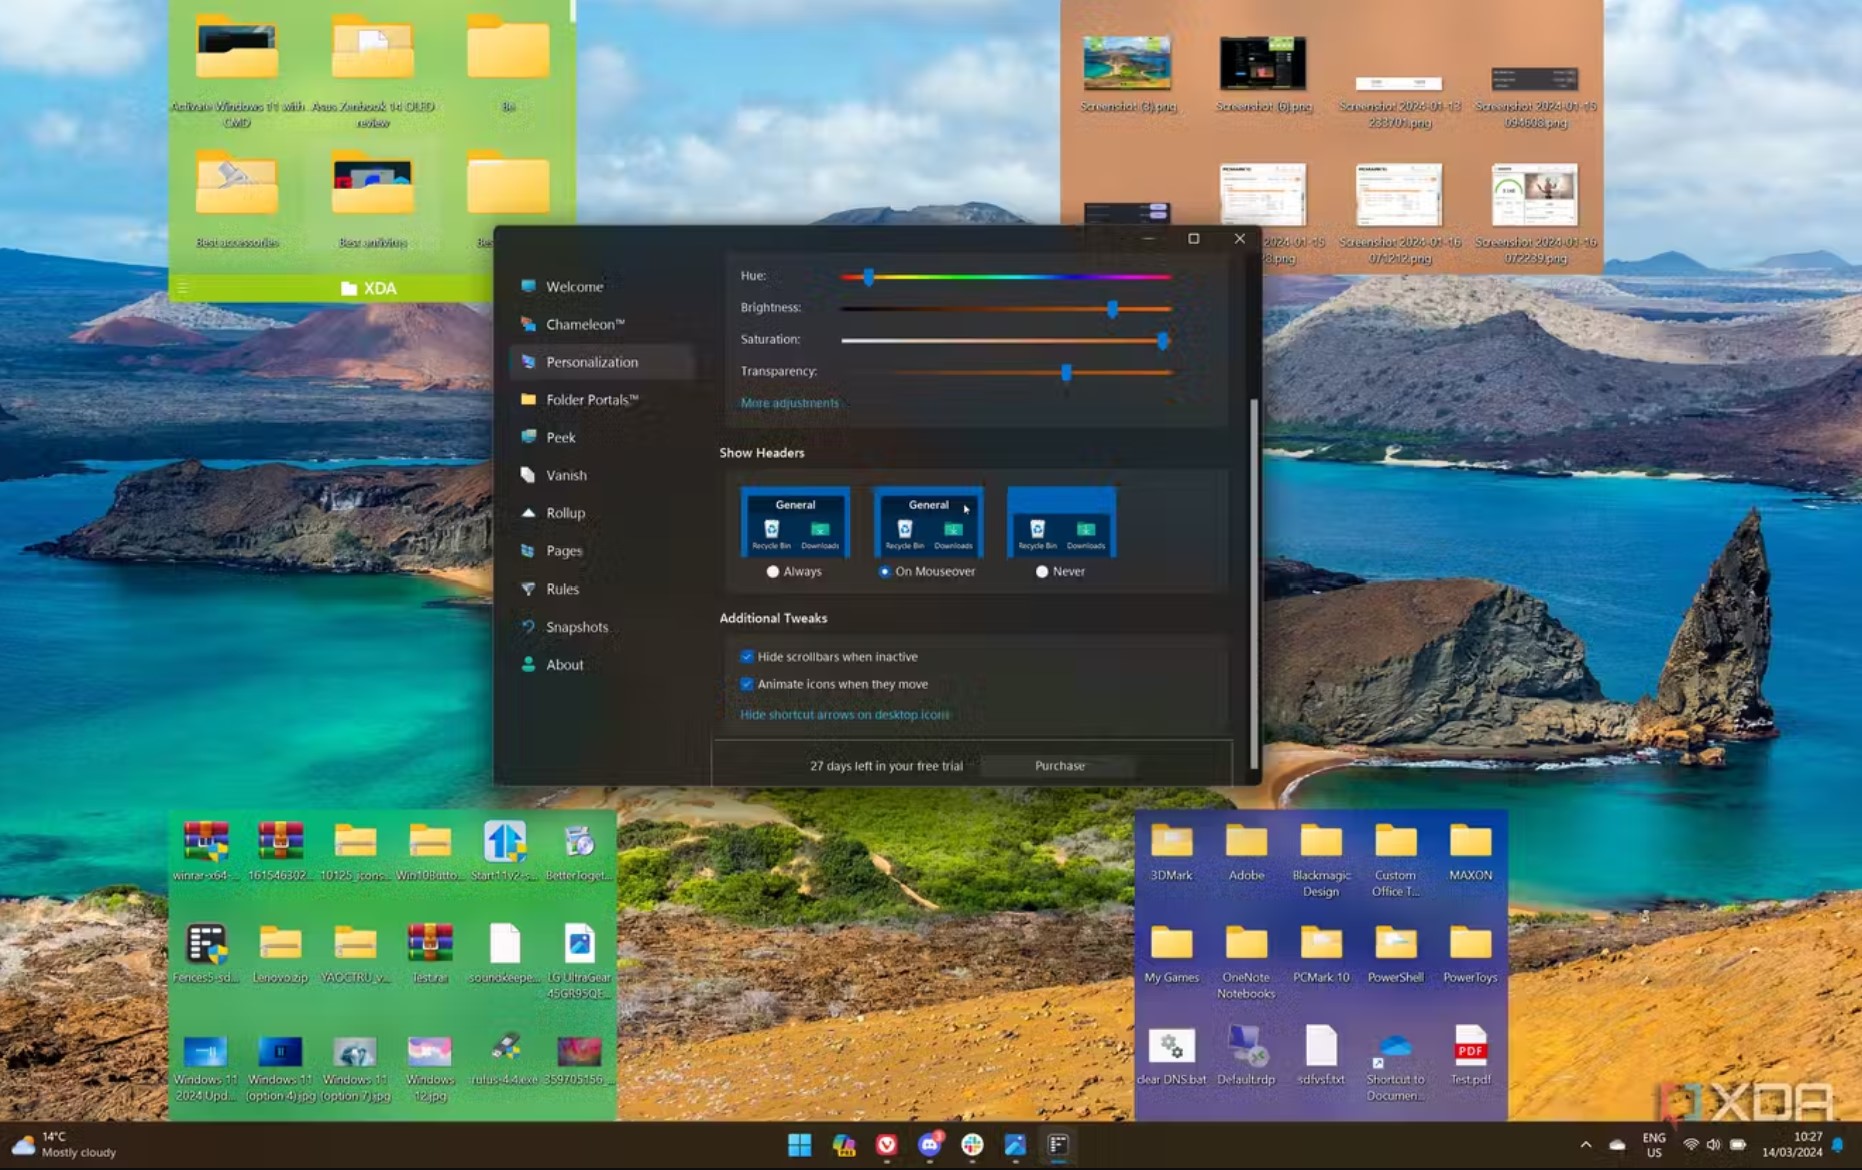Select the Snapshots sidebar icon
This screenshot has width=1862, height=1170.
coord(529,627)
